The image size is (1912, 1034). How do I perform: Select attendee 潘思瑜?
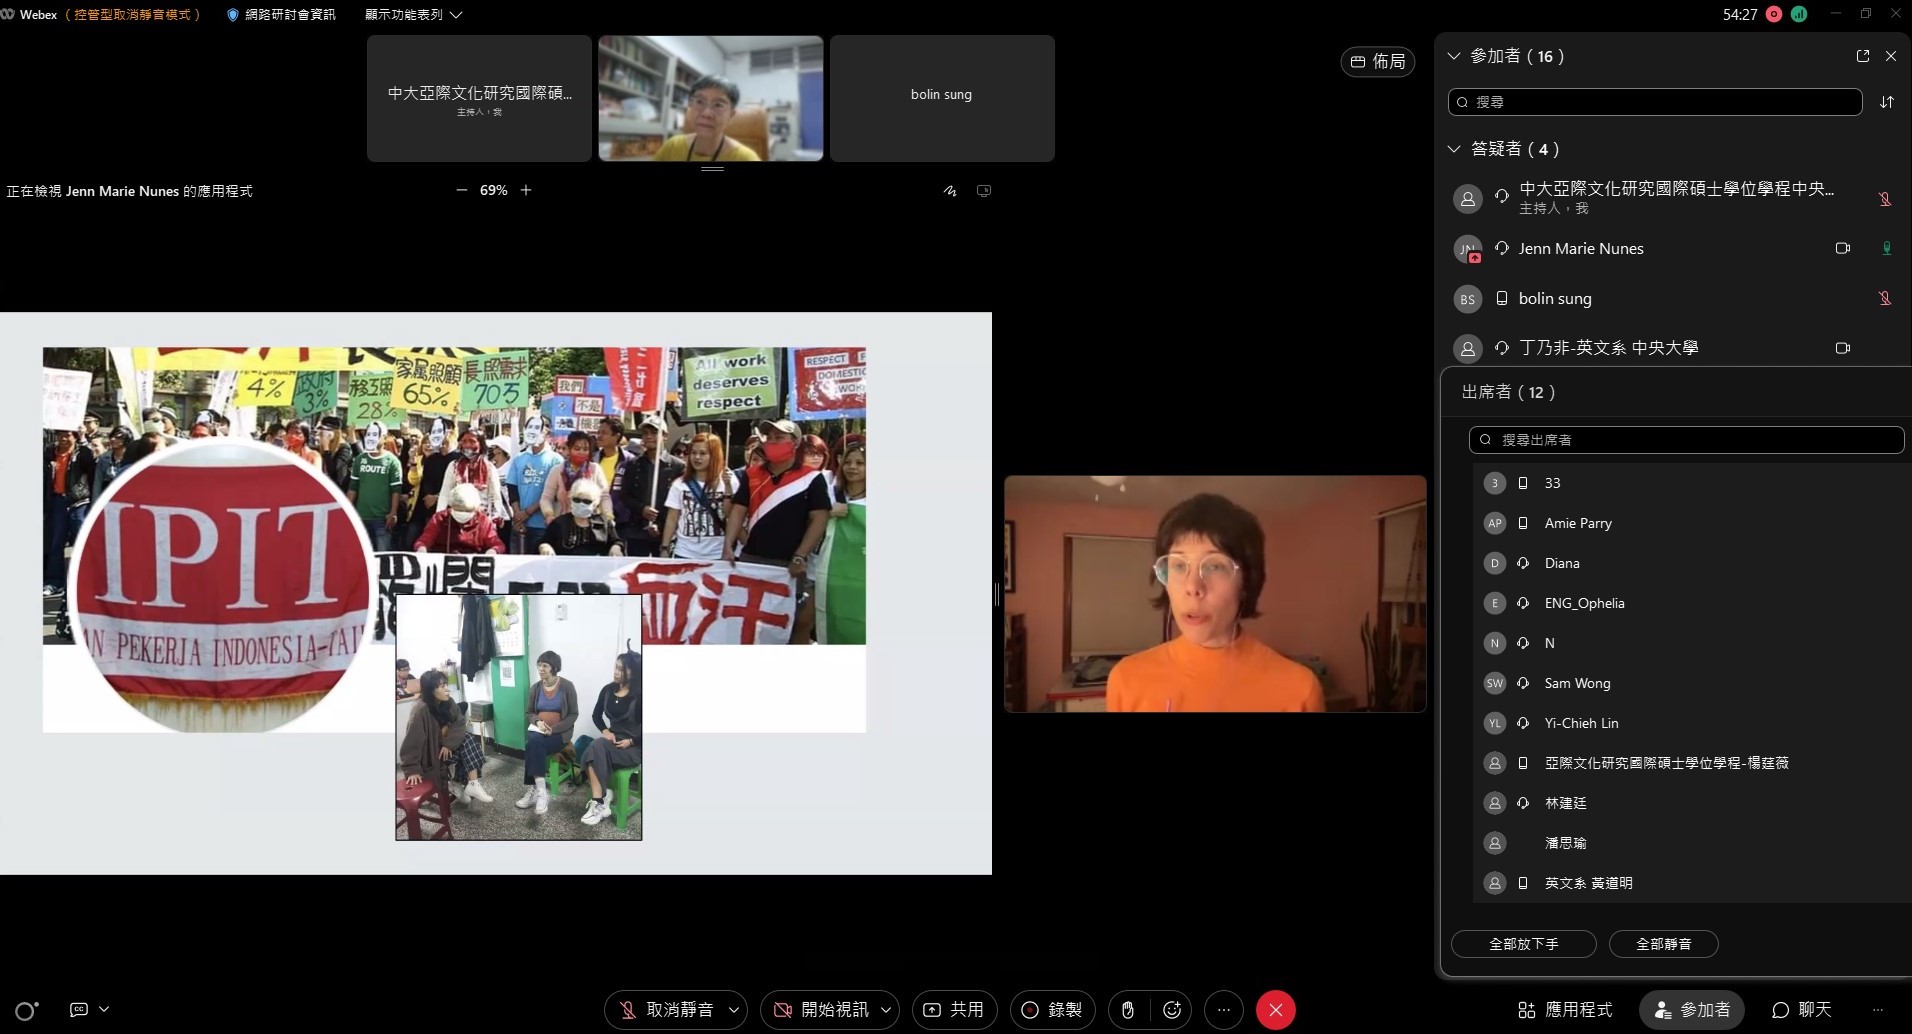click(1690, 843)
